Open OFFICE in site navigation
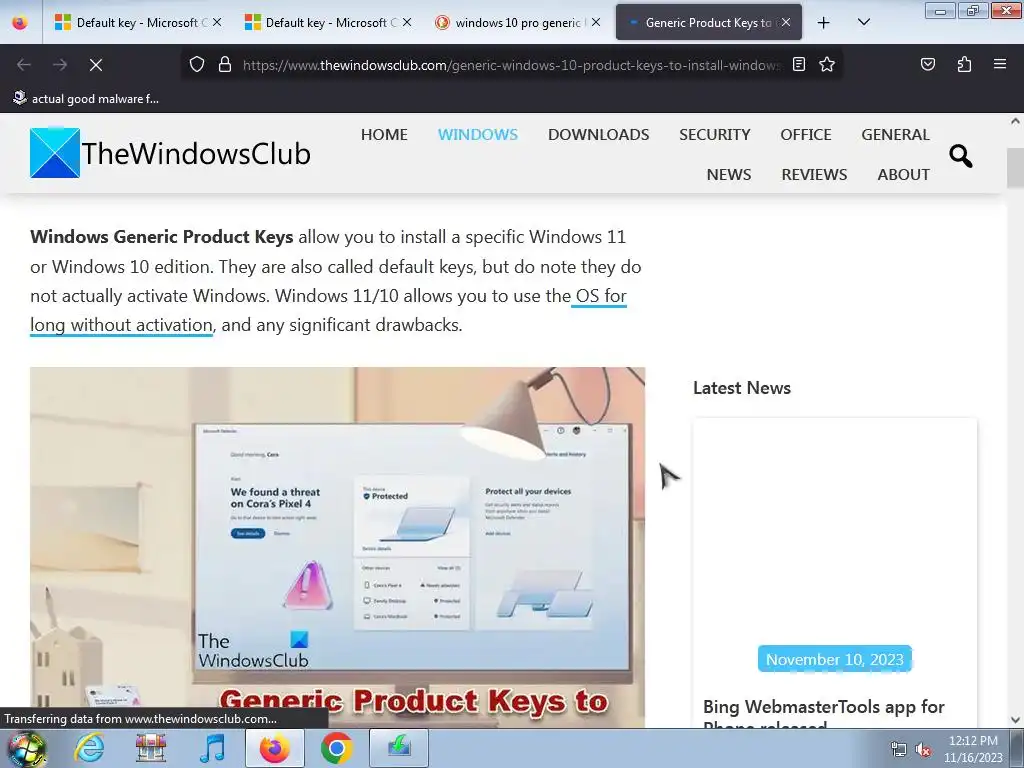This screenshot has height=768, width=1024. tap(806, 135)
